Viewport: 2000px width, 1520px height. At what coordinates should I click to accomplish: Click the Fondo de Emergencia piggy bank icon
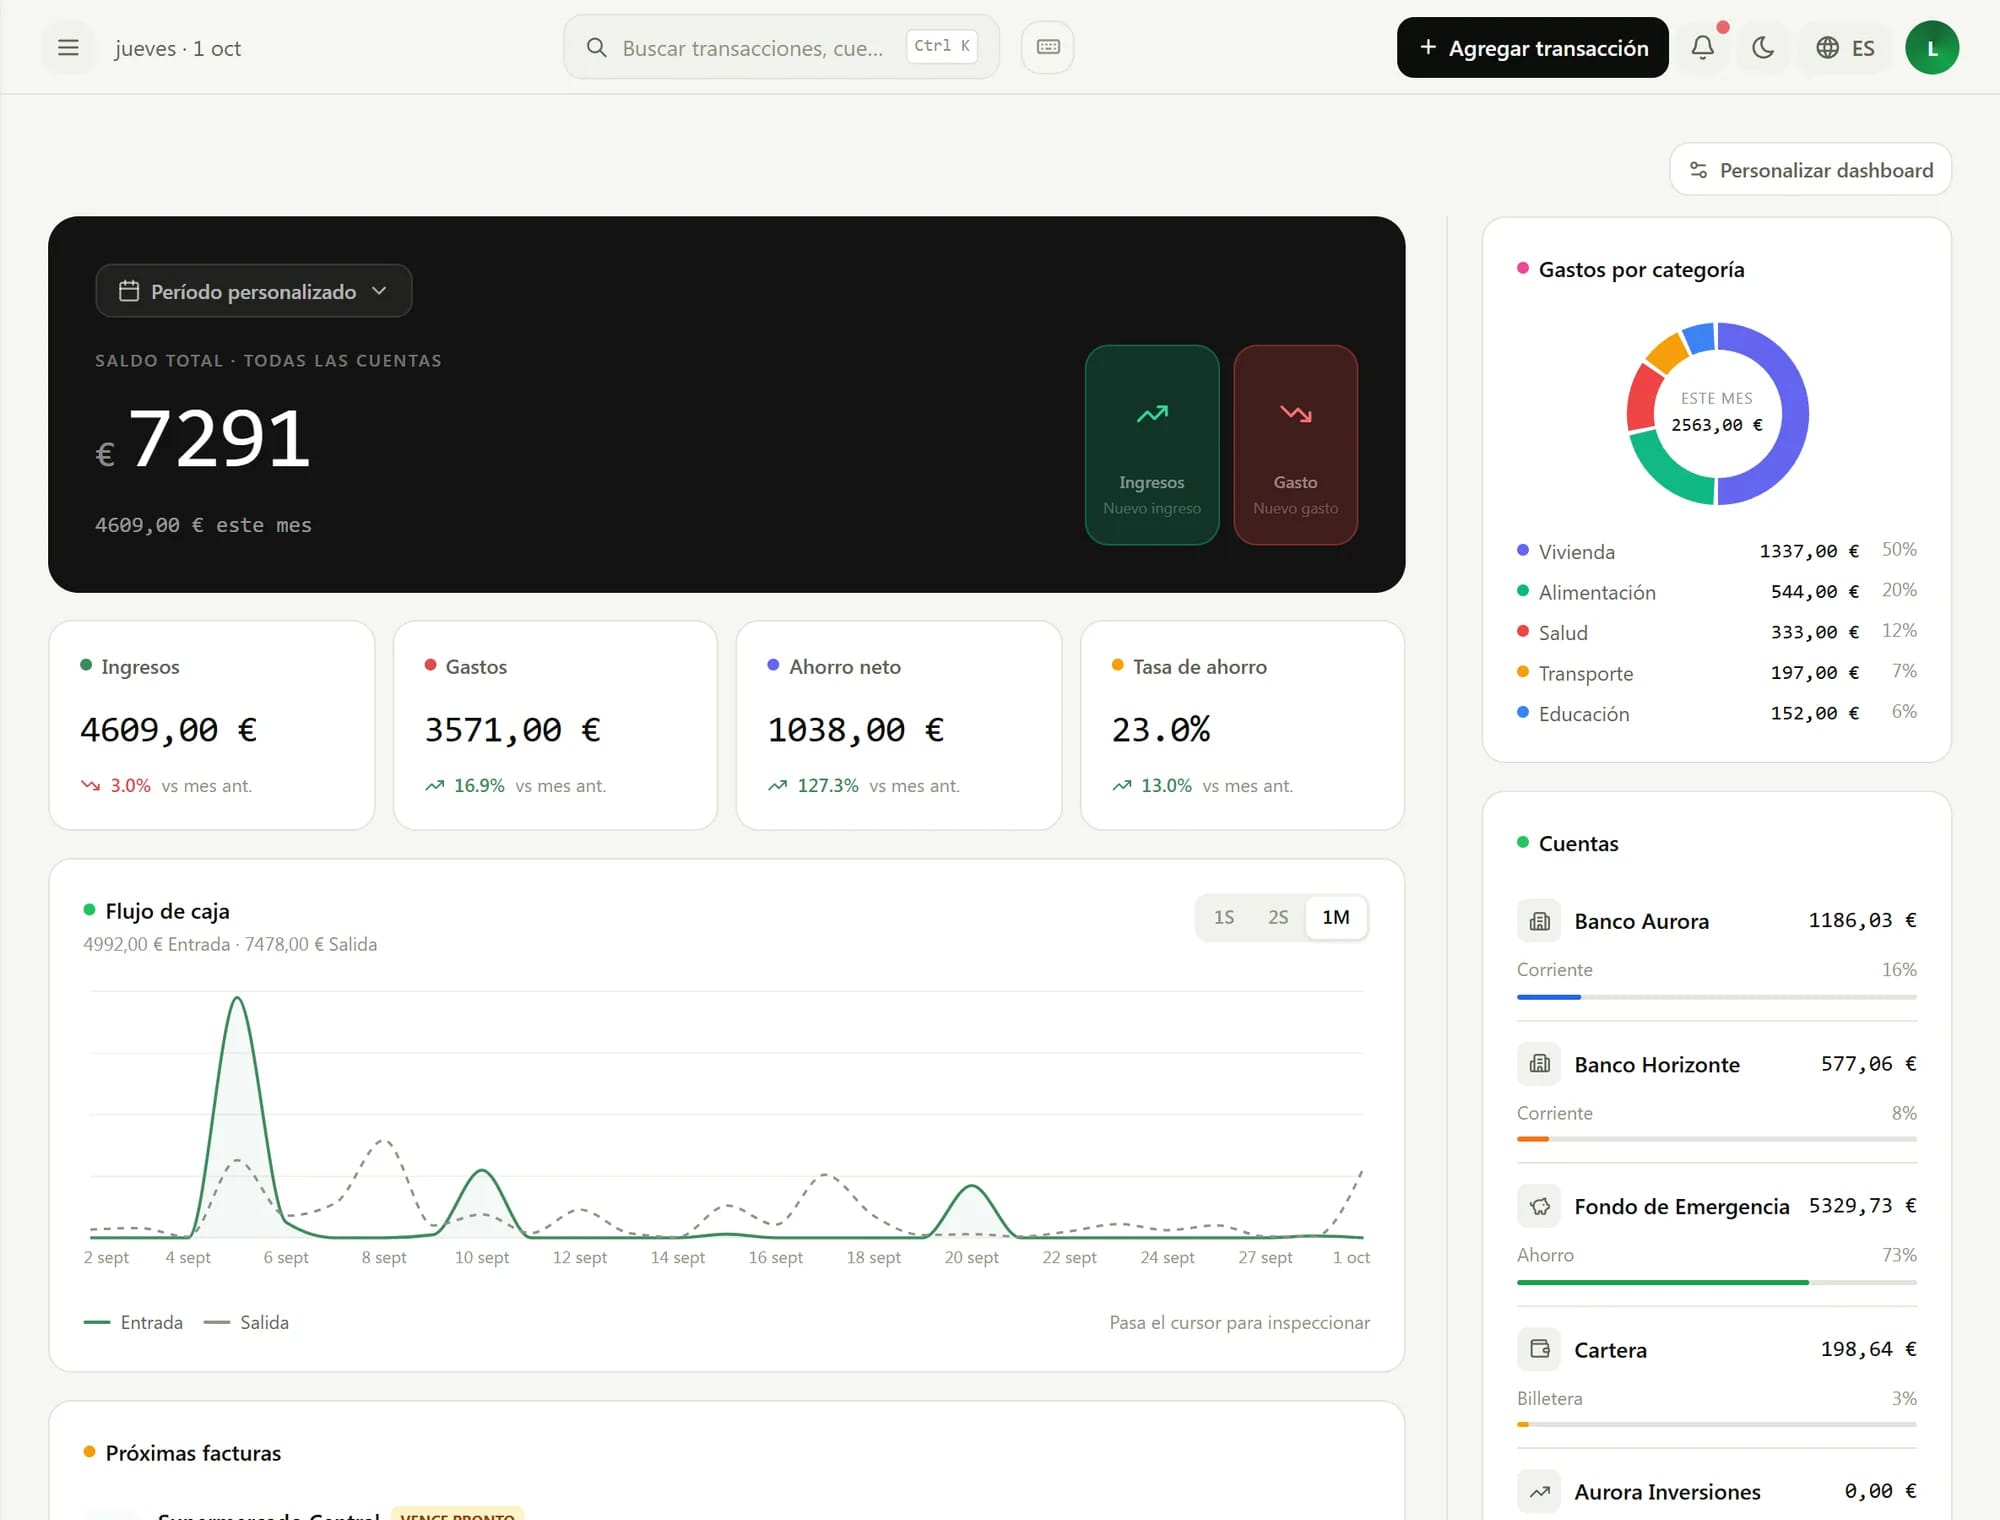[x=1539, y=1206]
